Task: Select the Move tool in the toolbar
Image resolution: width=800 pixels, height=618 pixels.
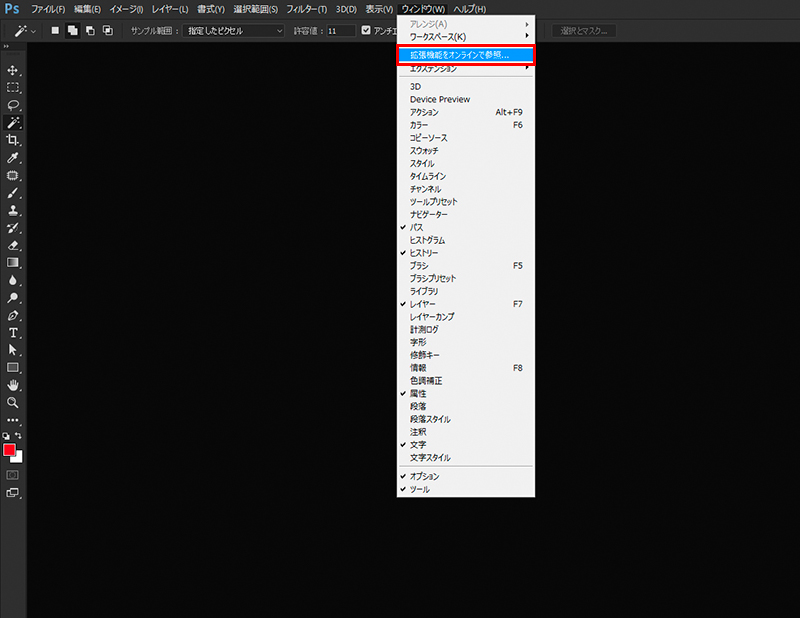Action: tap(13, 70)
